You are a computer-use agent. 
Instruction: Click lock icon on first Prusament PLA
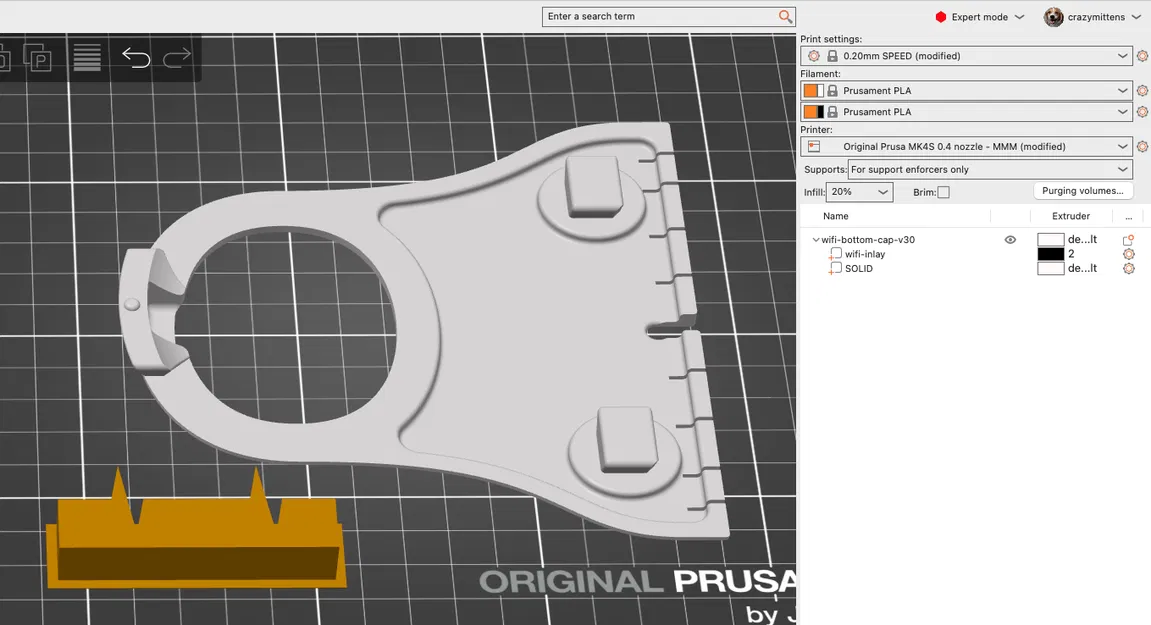(x=832, y=90)
